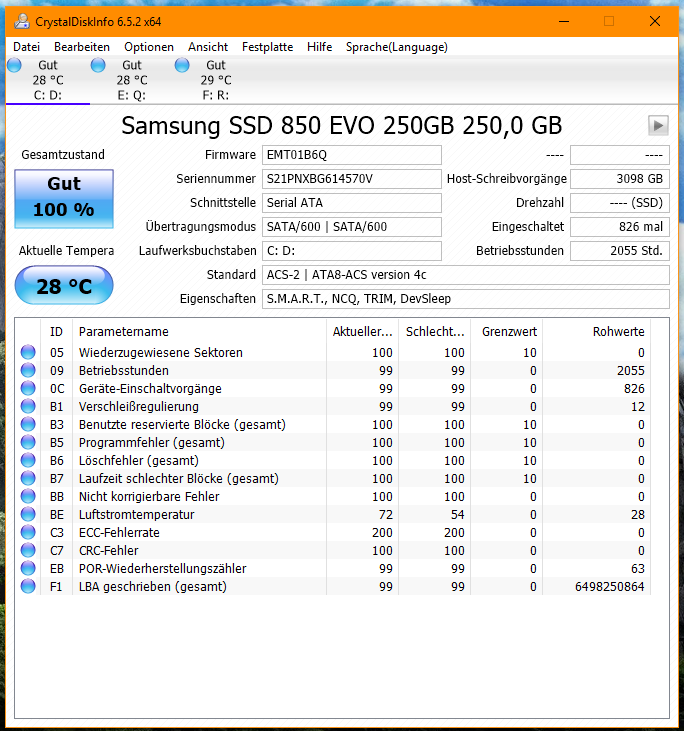Click status orb for attribute B7
The height and width of the screenshot is (731, 684).
pos(28,478)
